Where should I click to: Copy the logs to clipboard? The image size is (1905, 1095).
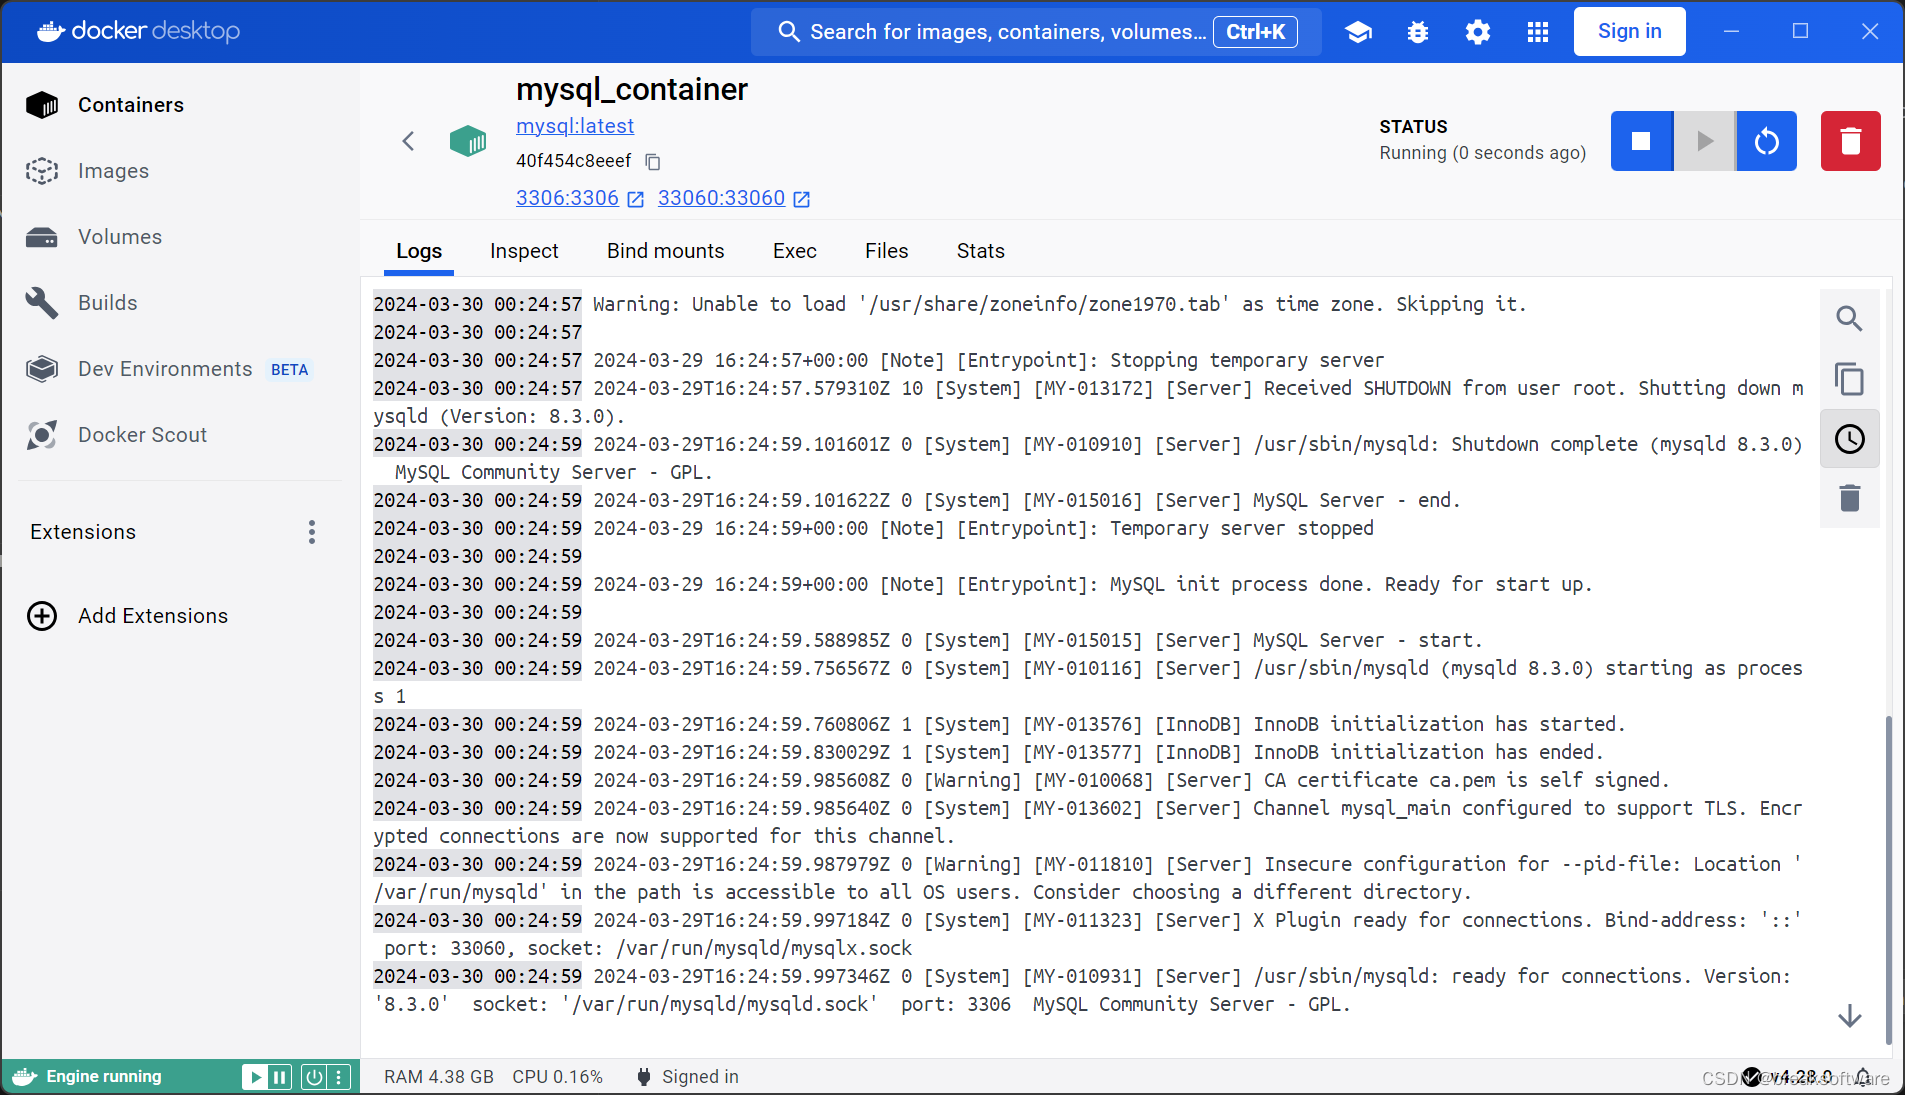pos(1850,379)
